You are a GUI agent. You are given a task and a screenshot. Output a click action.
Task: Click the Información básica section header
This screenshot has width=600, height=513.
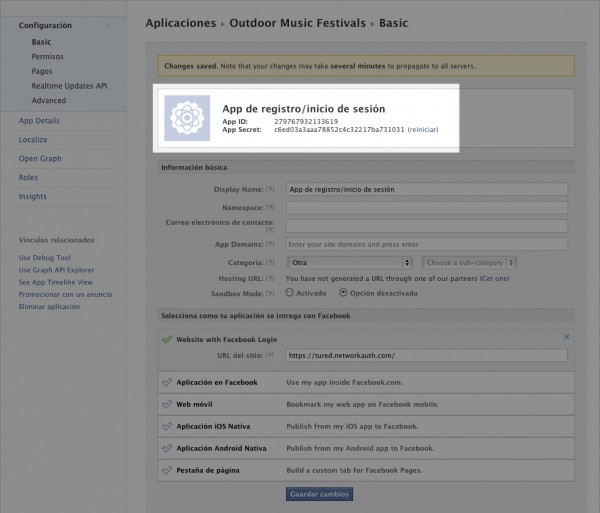[366, 167]
